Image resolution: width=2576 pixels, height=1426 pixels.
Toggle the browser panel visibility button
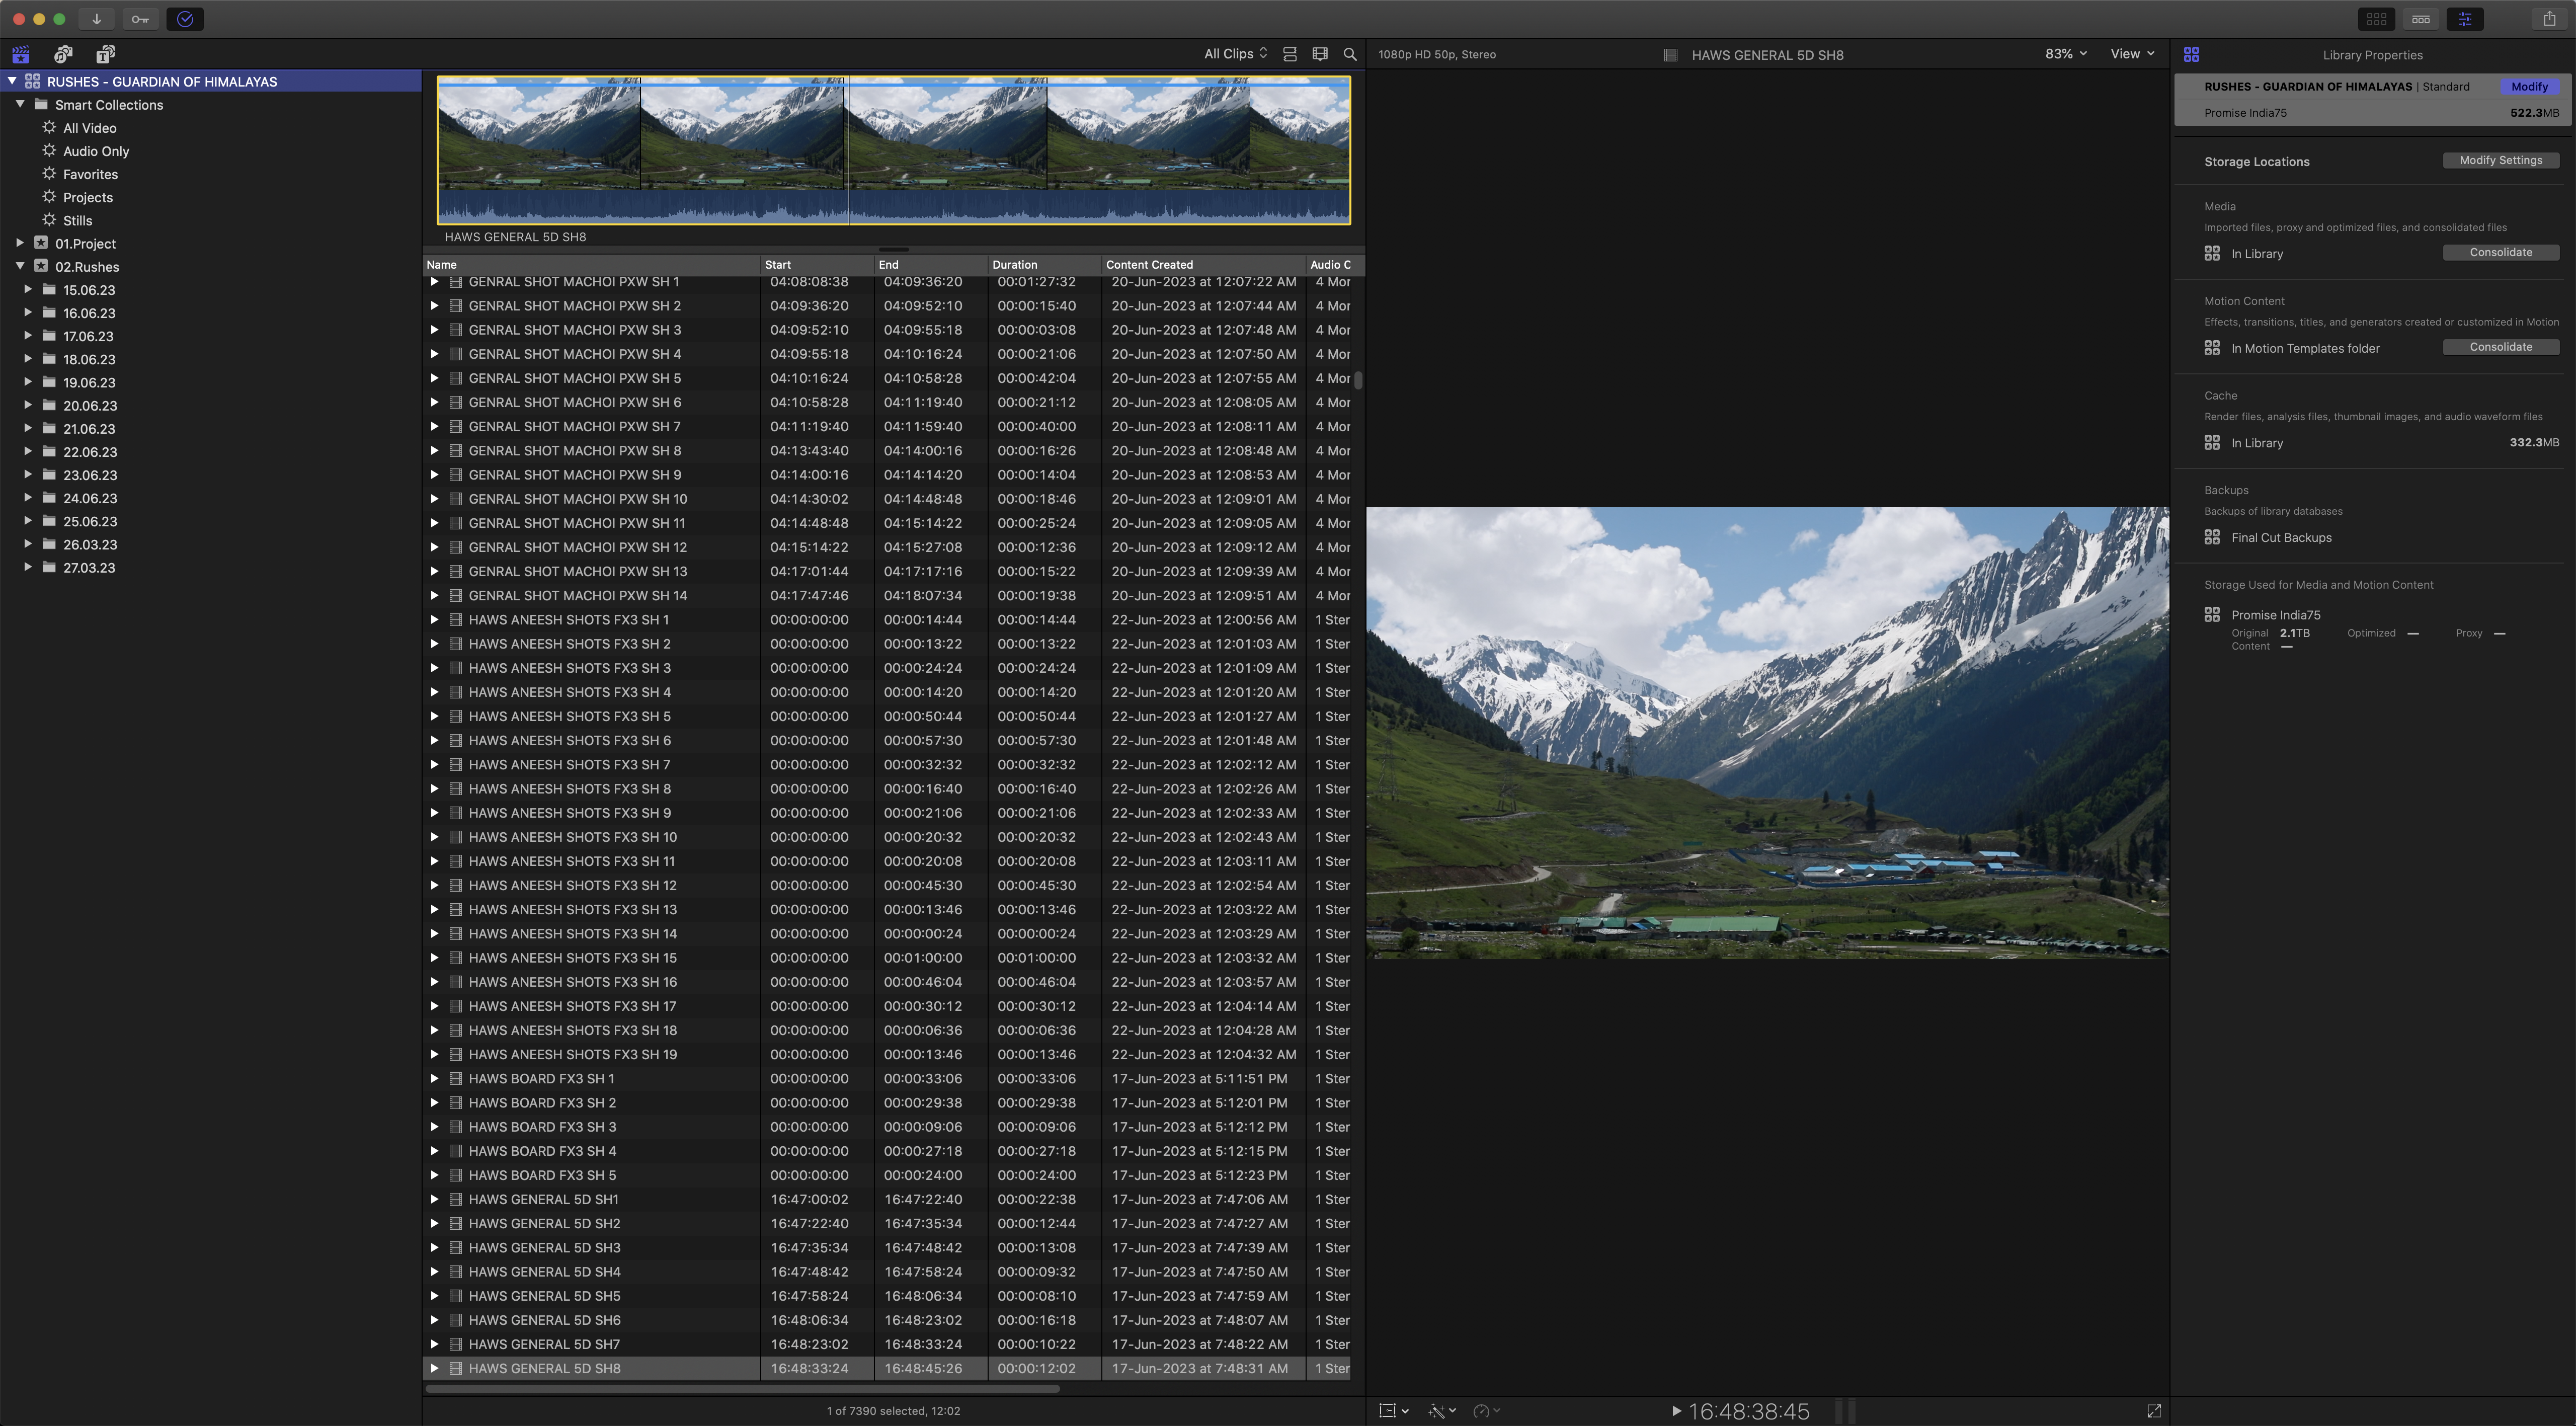[2377, 19]
